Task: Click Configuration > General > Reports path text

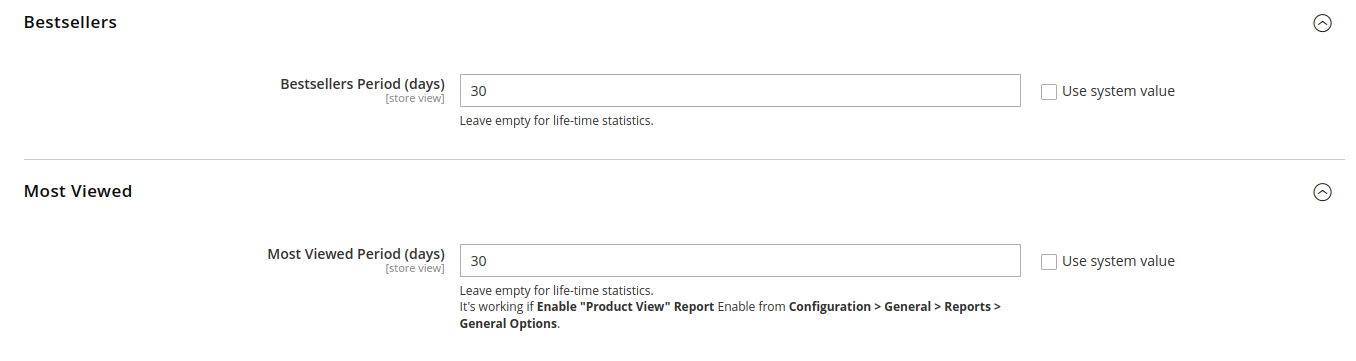Action: (x=895, y=307)
